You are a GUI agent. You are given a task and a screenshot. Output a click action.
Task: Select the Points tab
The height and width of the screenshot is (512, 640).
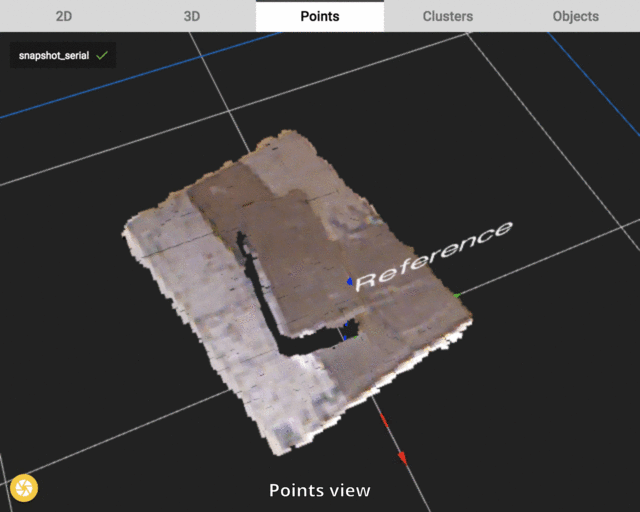[x=320, y=16]
